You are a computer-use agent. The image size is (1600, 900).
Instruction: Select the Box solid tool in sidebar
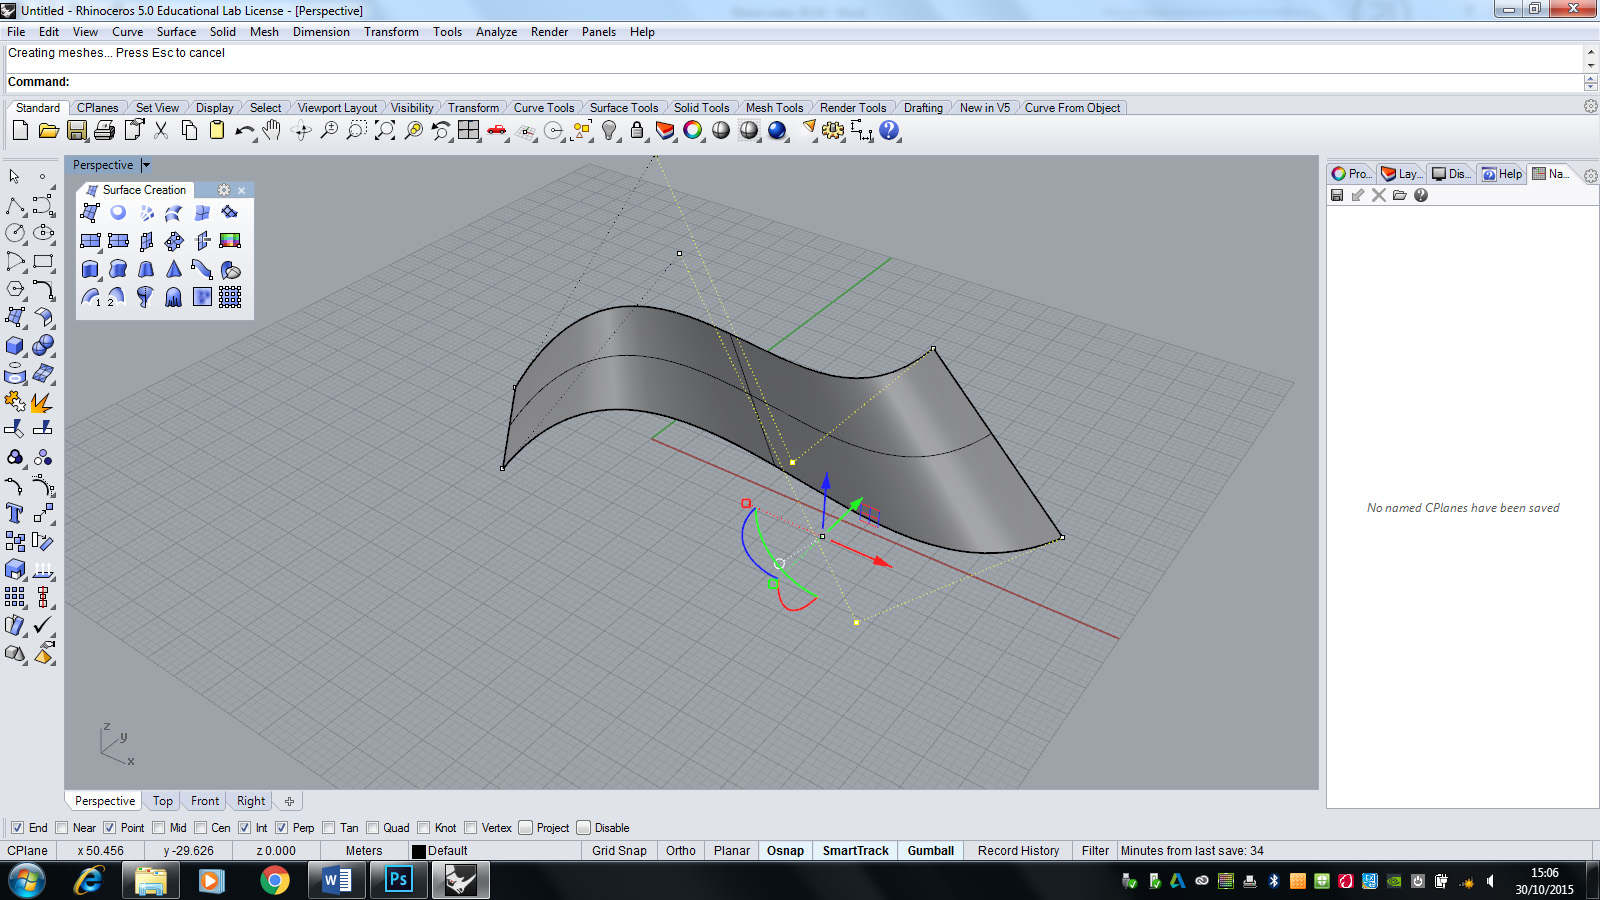[15, 346]
